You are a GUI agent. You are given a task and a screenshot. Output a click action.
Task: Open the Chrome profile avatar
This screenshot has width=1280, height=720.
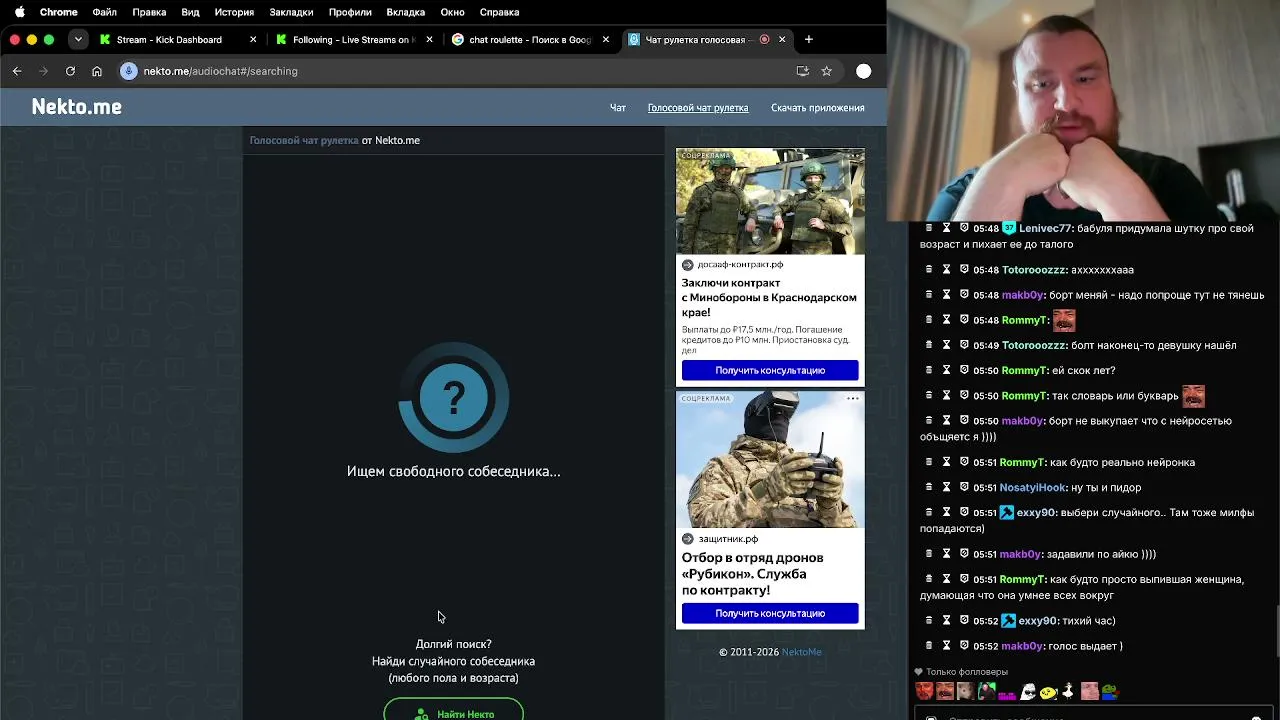click(864, 71)
